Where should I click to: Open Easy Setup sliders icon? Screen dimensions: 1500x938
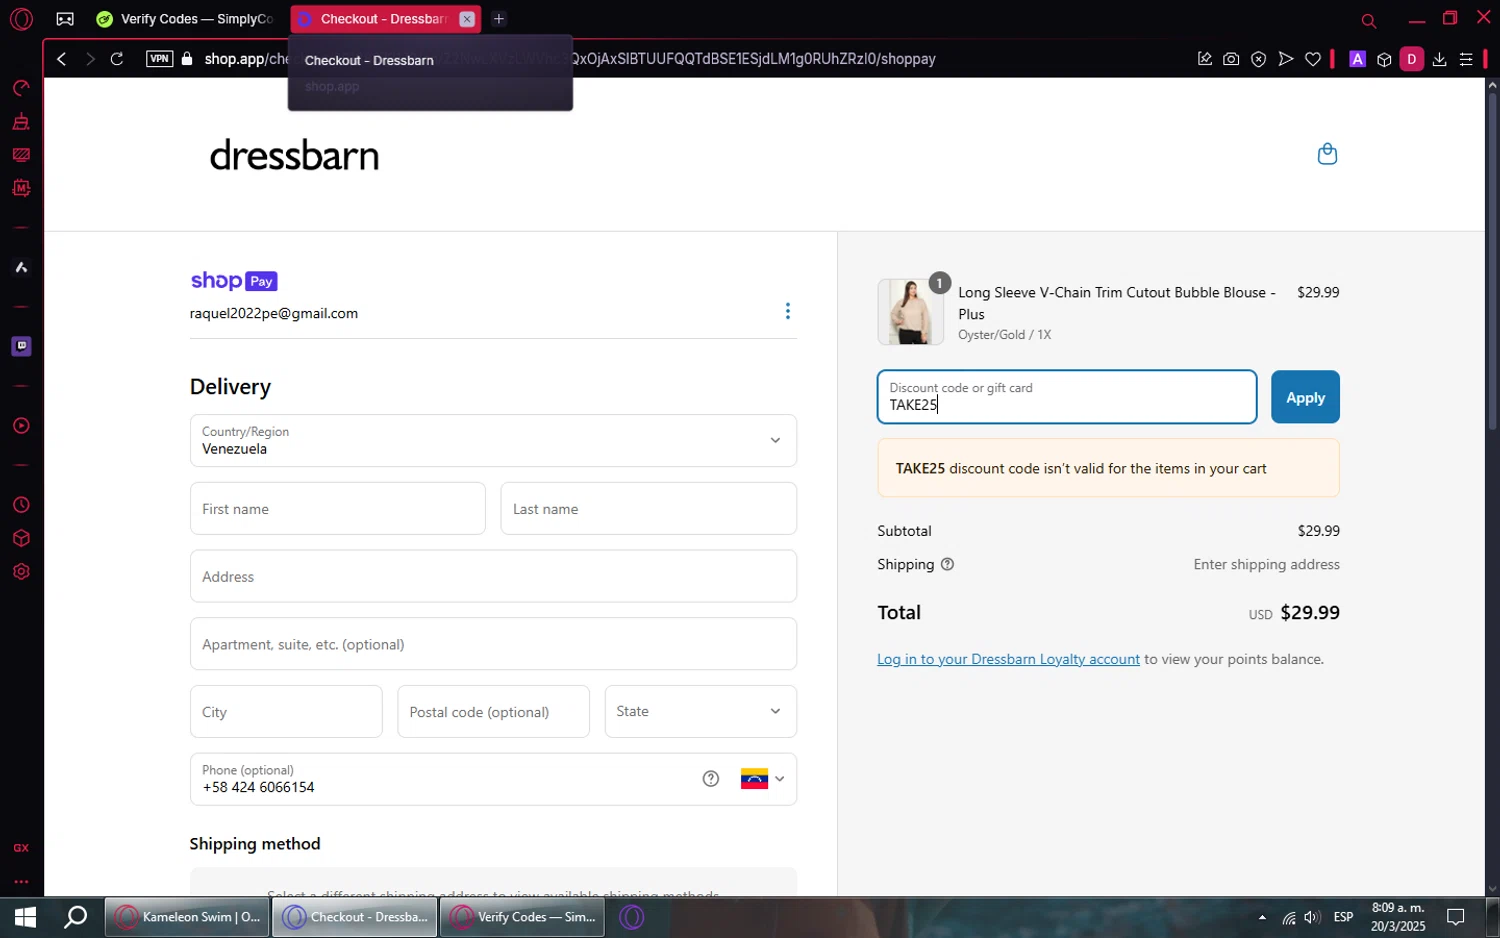click(1466, 59)
